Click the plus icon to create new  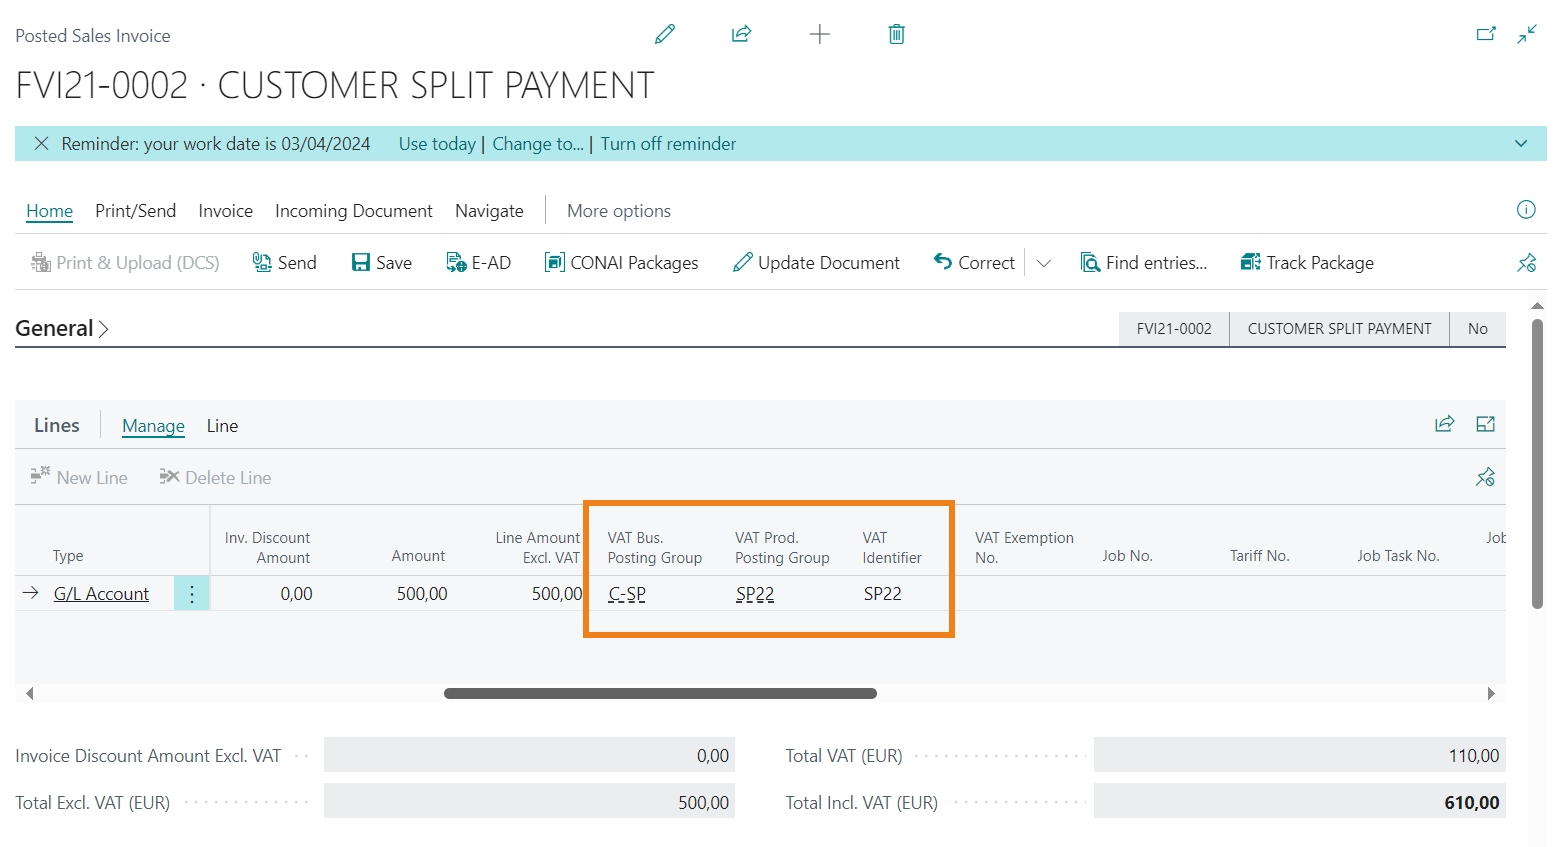820,35
